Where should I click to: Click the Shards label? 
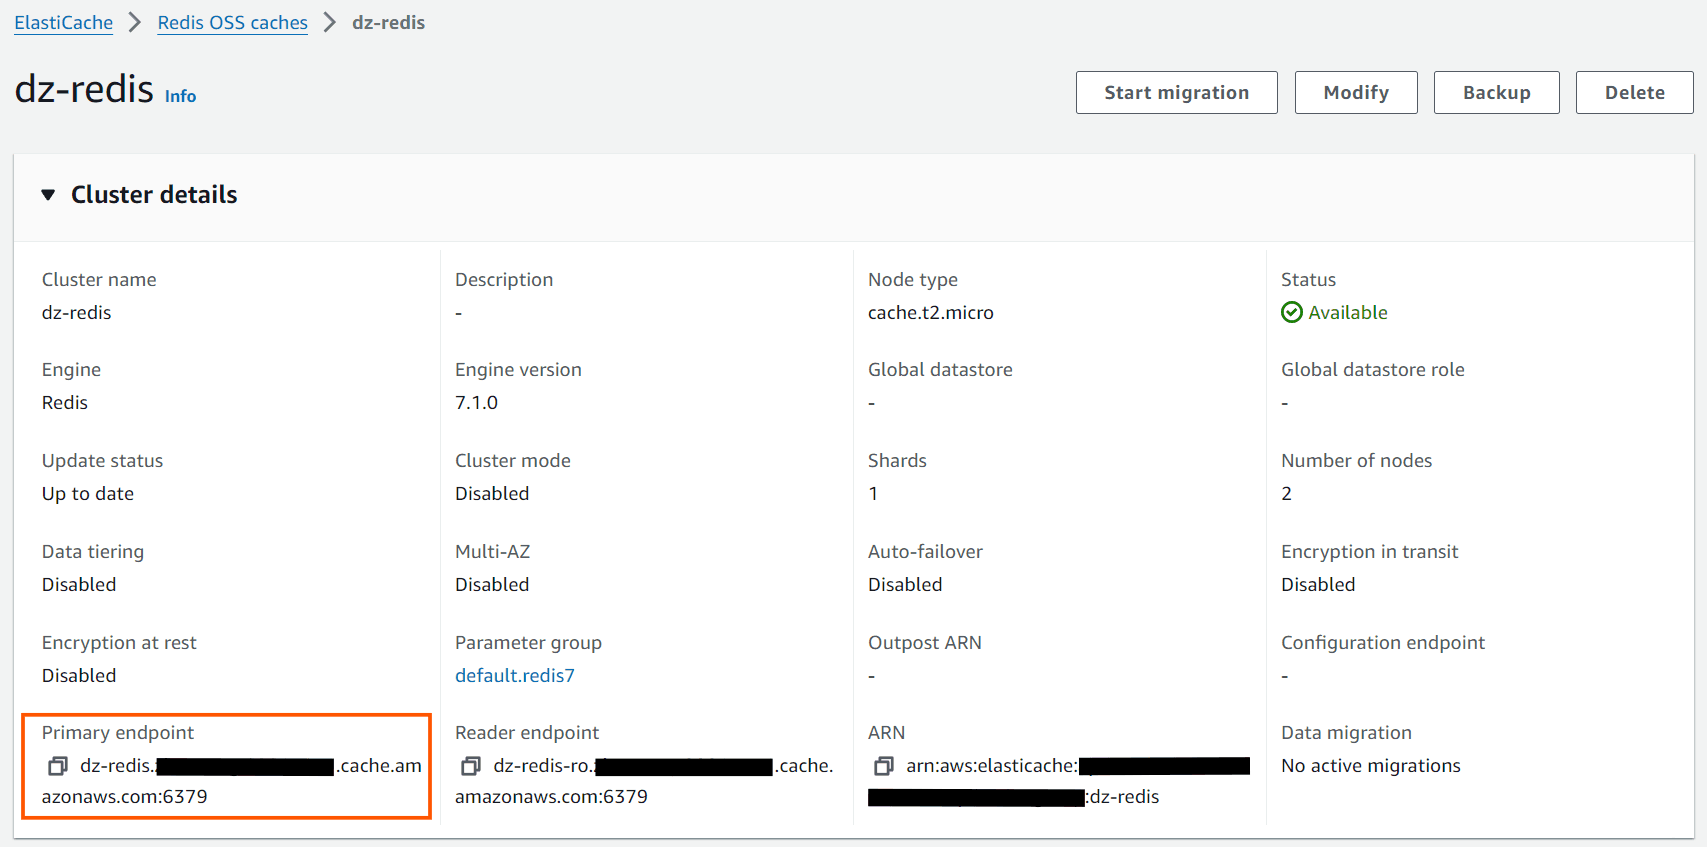[898, 460]
